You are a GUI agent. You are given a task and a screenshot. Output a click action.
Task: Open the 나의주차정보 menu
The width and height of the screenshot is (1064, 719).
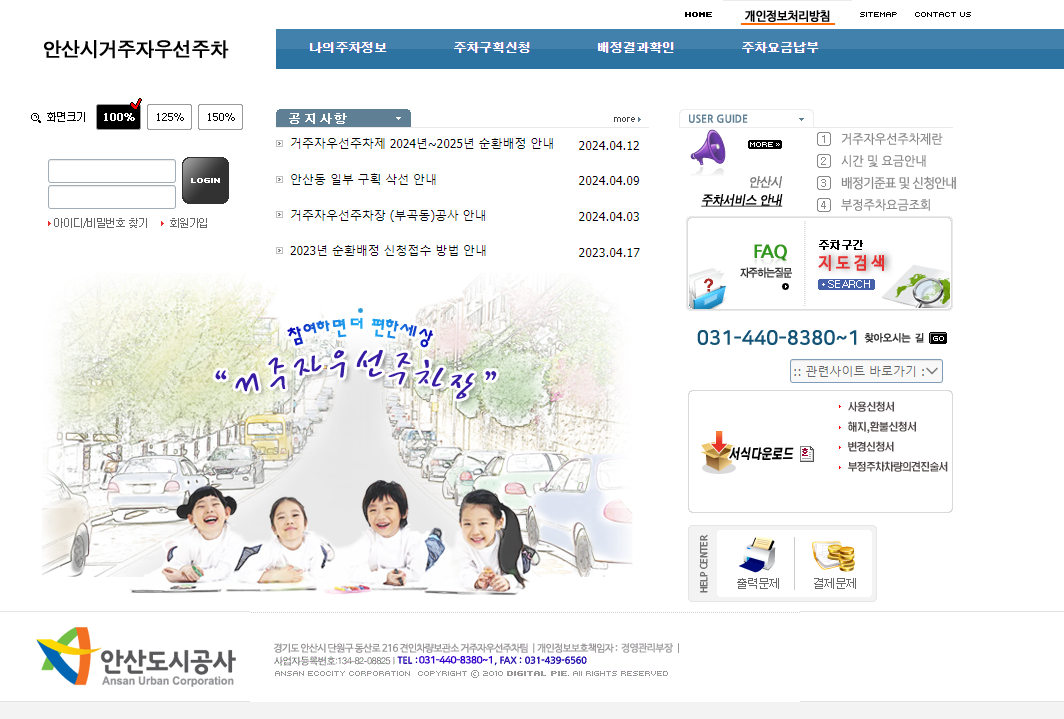point(348,47)
